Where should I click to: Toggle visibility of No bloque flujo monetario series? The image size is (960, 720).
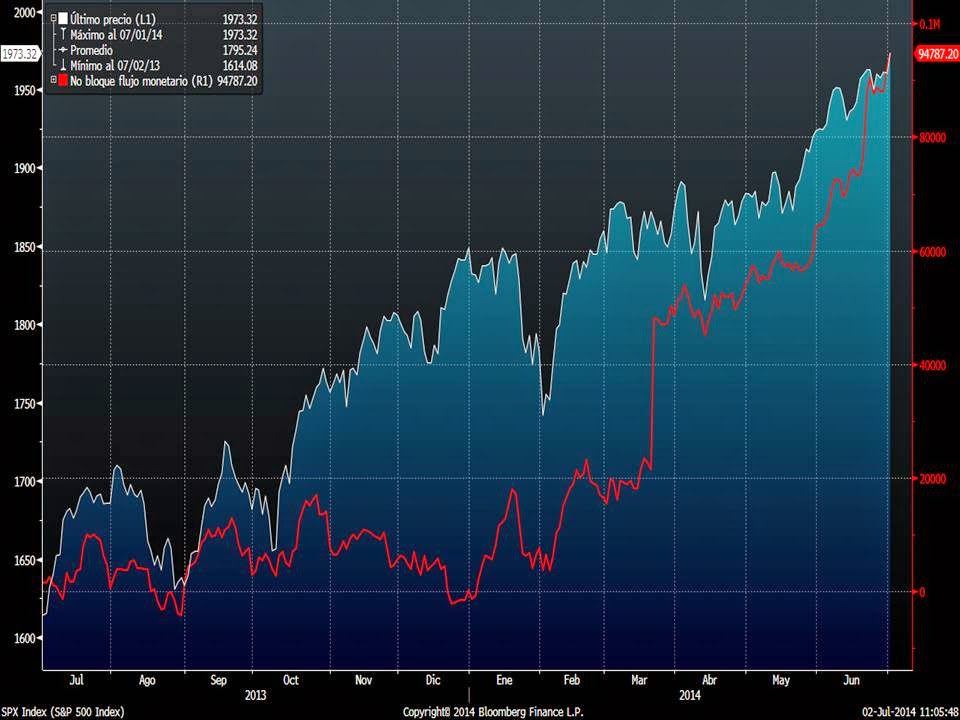[64, 80]
